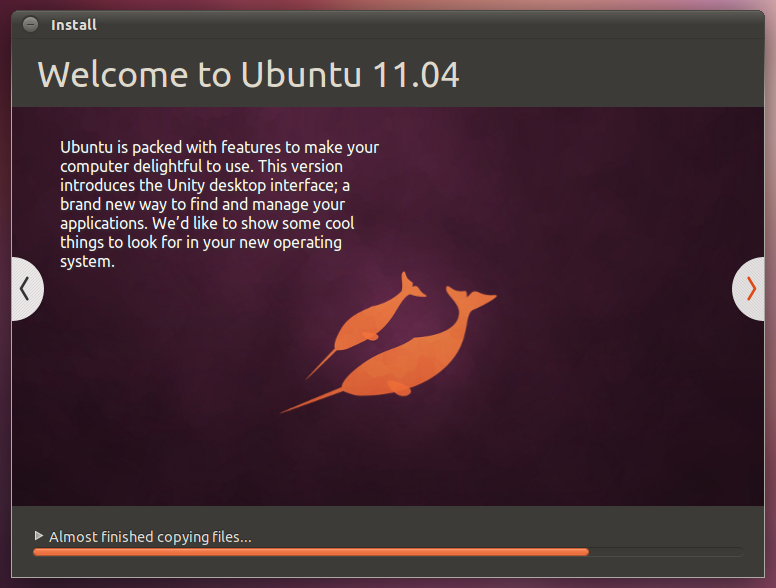Click the window button in the Install title bar
776x588 pixels.
coord(30,24)
